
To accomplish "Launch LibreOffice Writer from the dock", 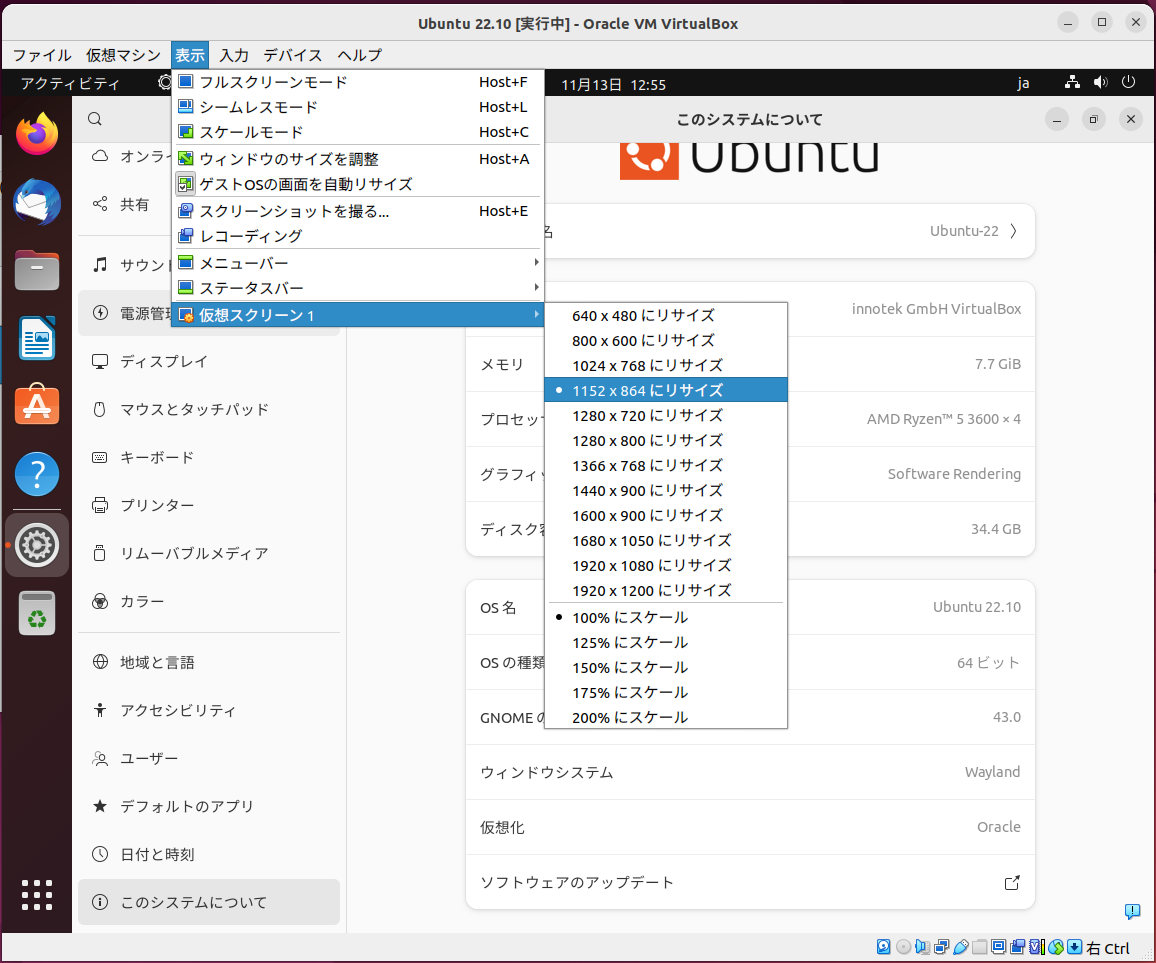I will (x=37, y=338).
